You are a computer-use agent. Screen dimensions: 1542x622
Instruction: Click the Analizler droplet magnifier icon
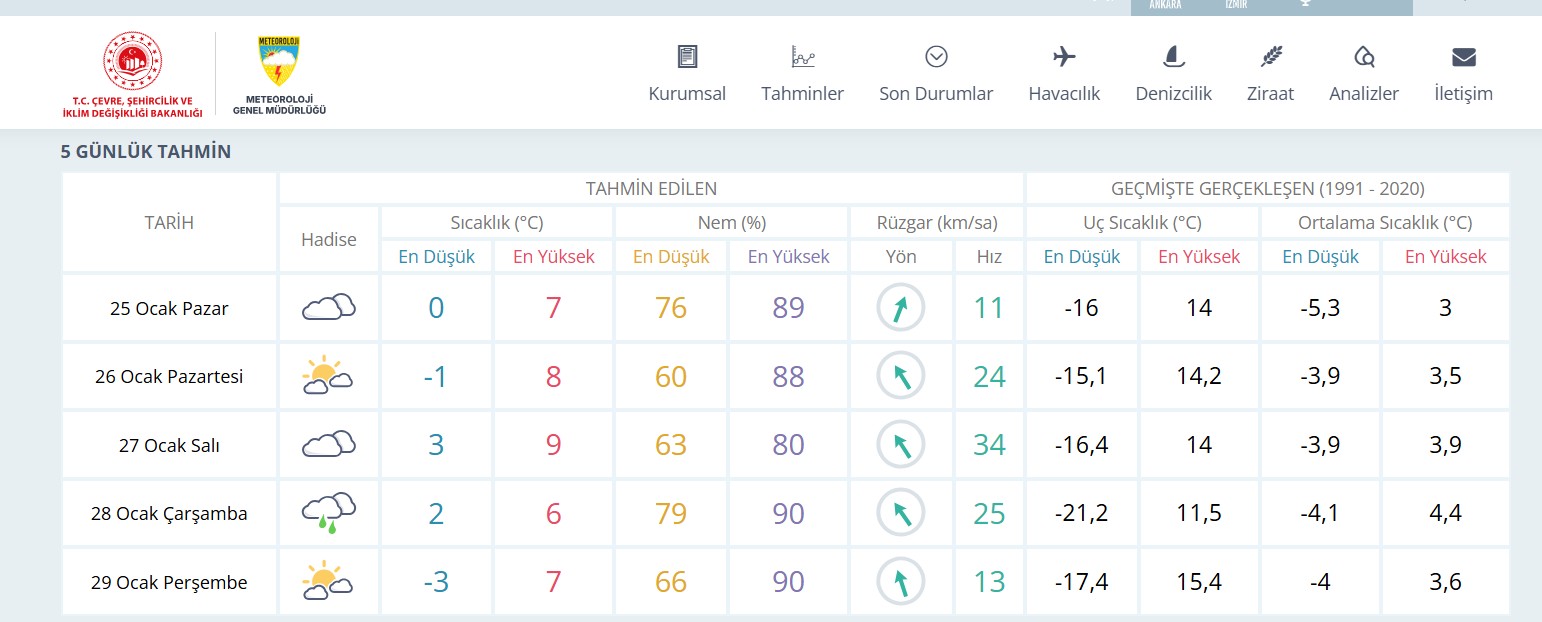[1363, 57]
